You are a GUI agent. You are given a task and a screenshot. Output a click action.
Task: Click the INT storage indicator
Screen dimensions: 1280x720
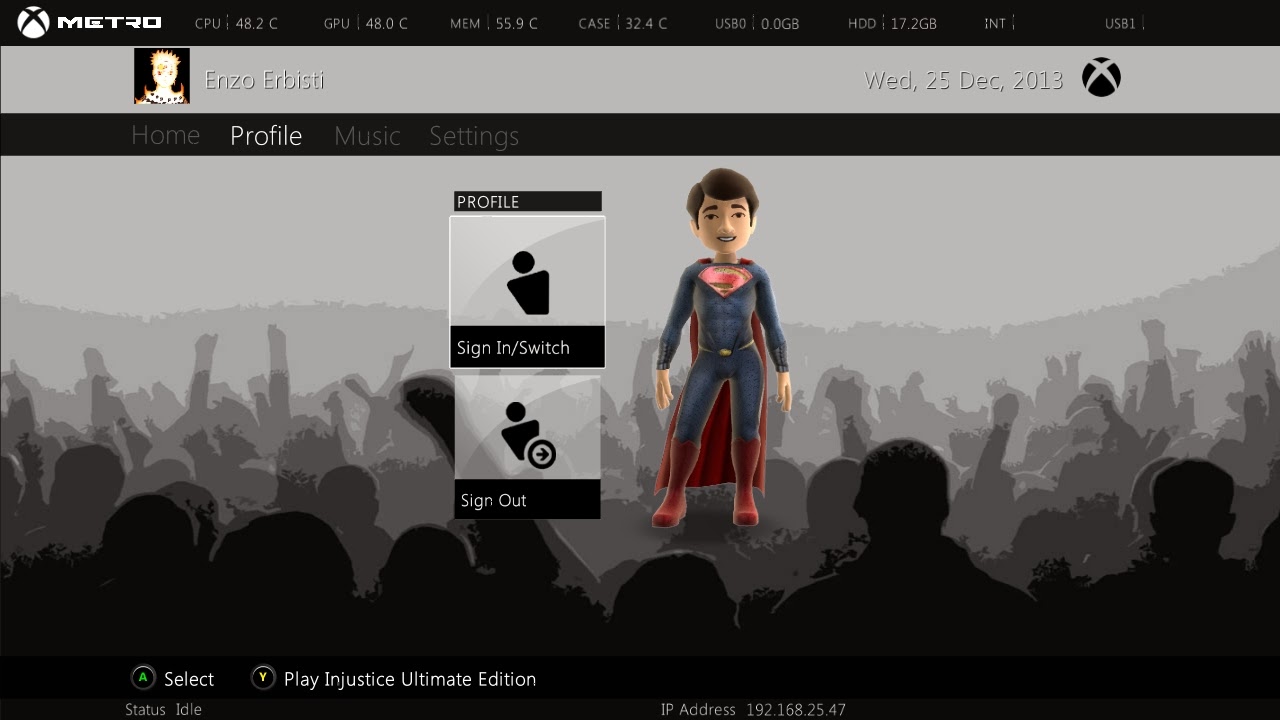999,23
